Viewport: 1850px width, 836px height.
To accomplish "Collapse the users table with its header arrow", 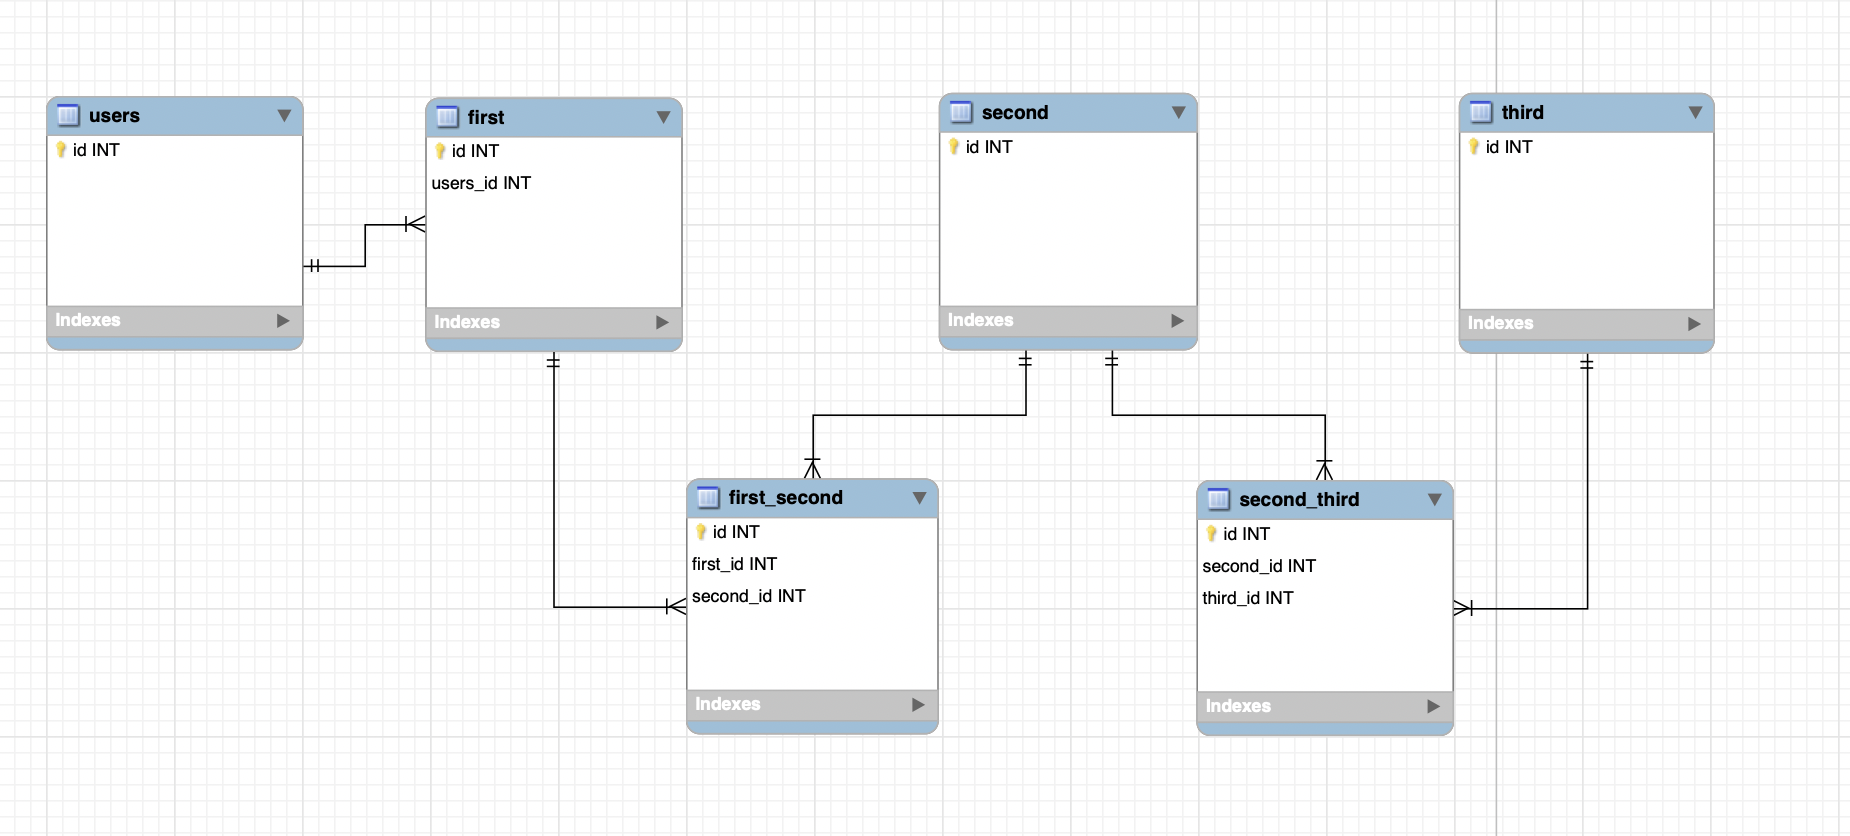I will coord(284,116).
